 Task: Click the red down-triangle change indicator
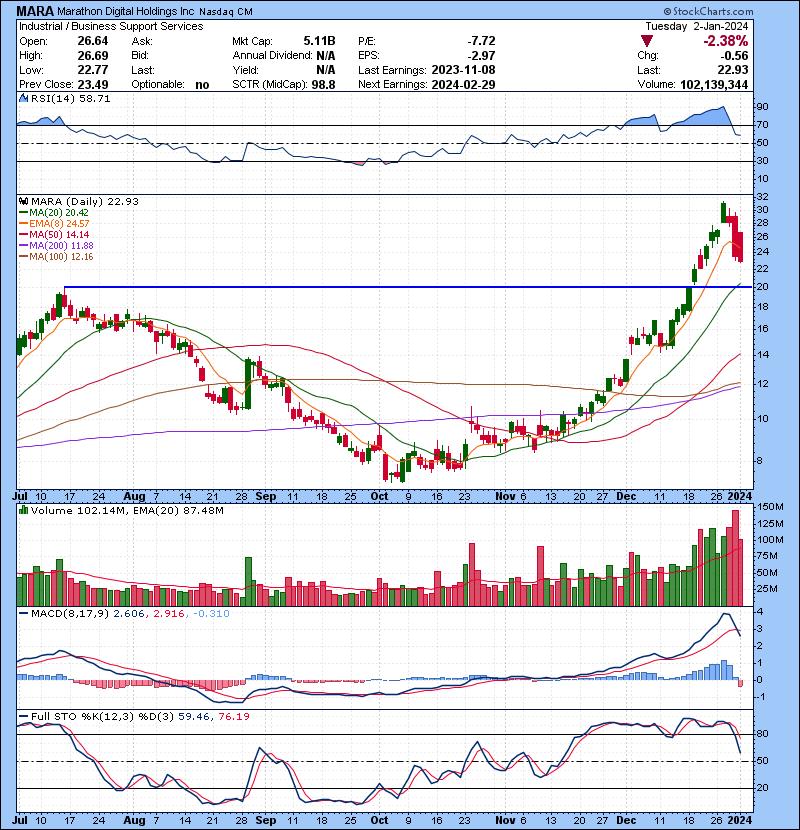646,41
